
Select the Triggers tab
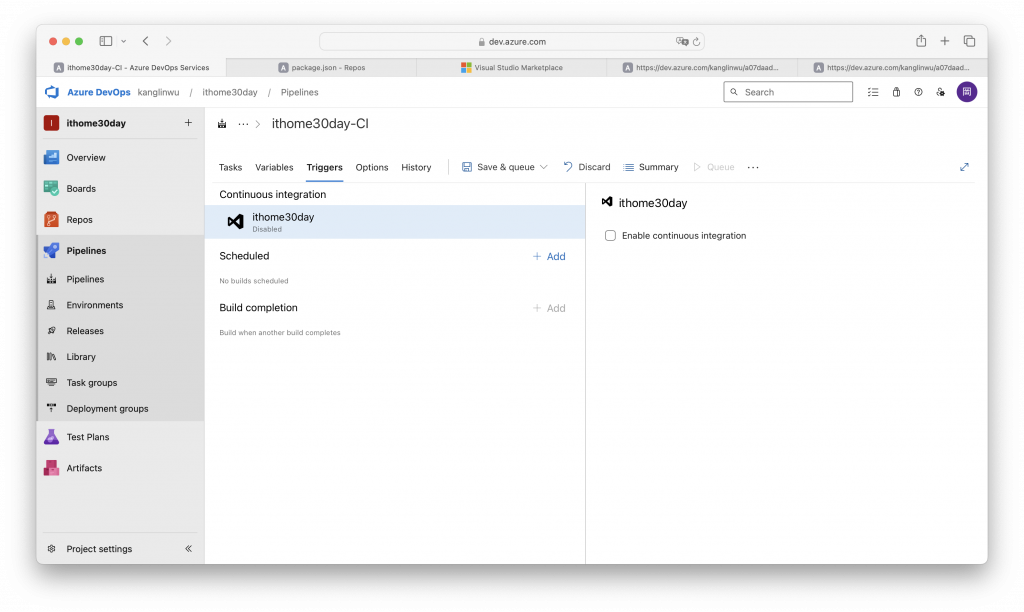pos(325,167)
